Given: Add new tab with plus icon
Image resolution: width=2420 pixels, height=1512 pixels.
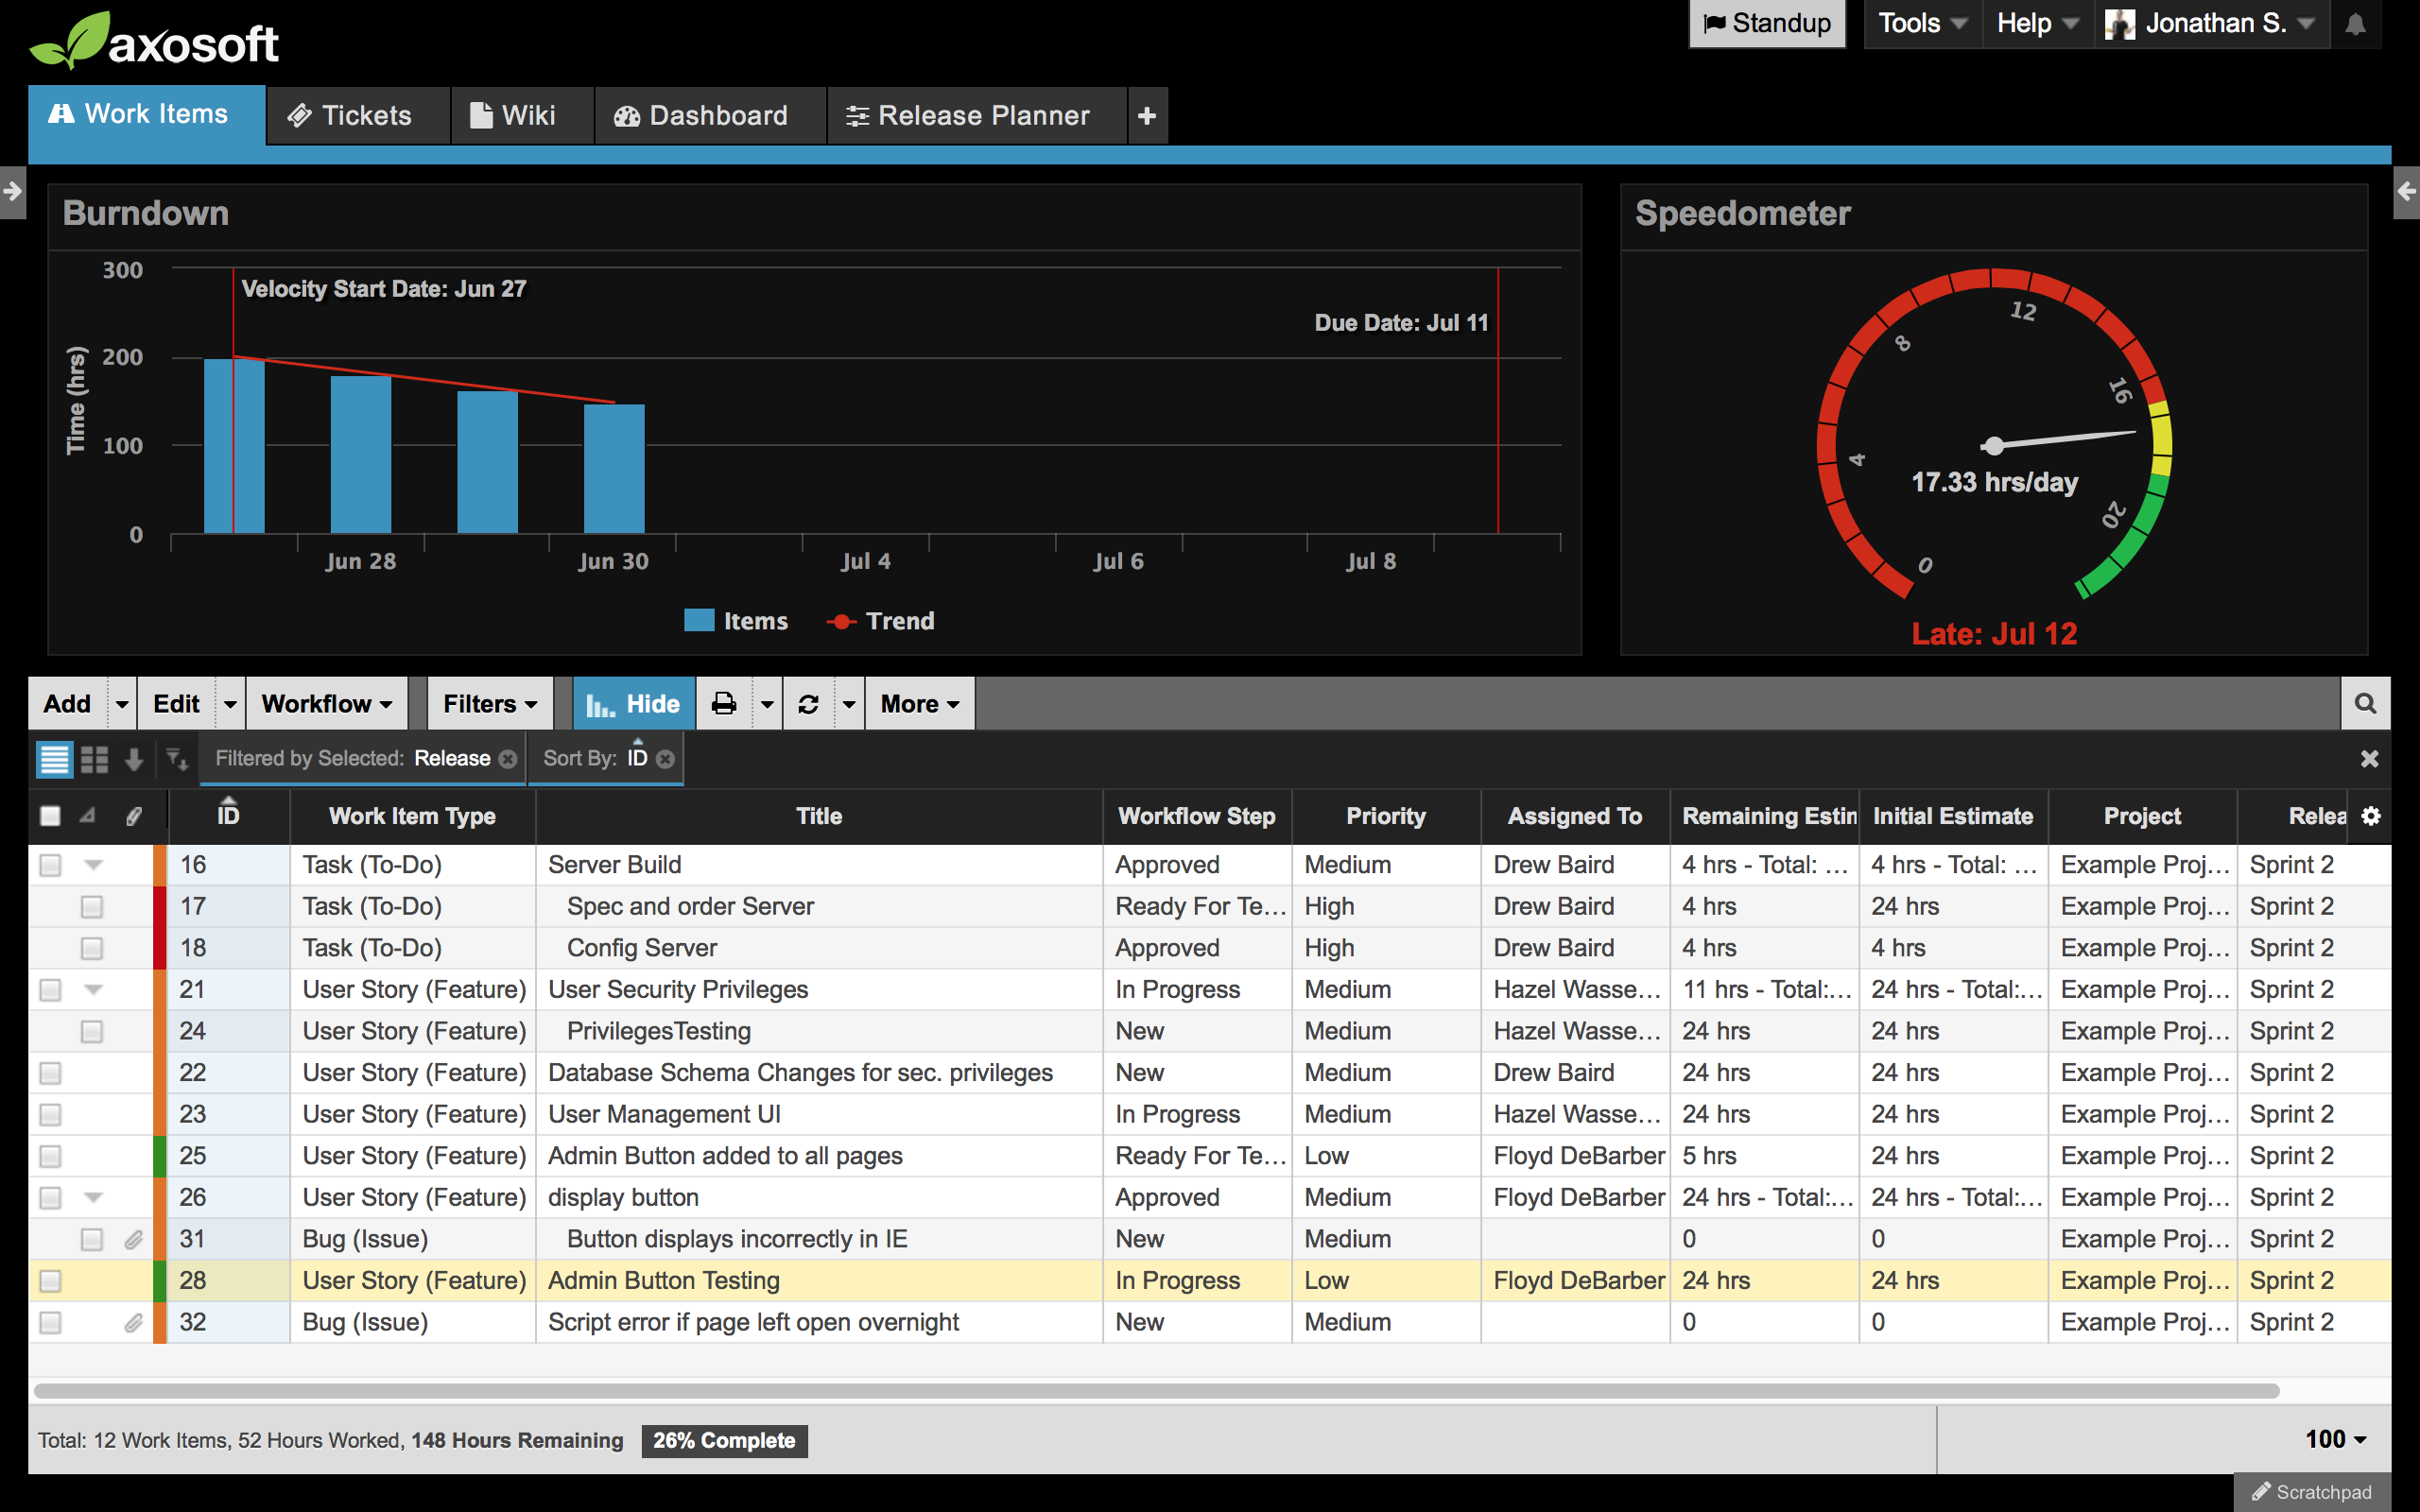Looking at the screenshot, I should [x=1147, y=116].
